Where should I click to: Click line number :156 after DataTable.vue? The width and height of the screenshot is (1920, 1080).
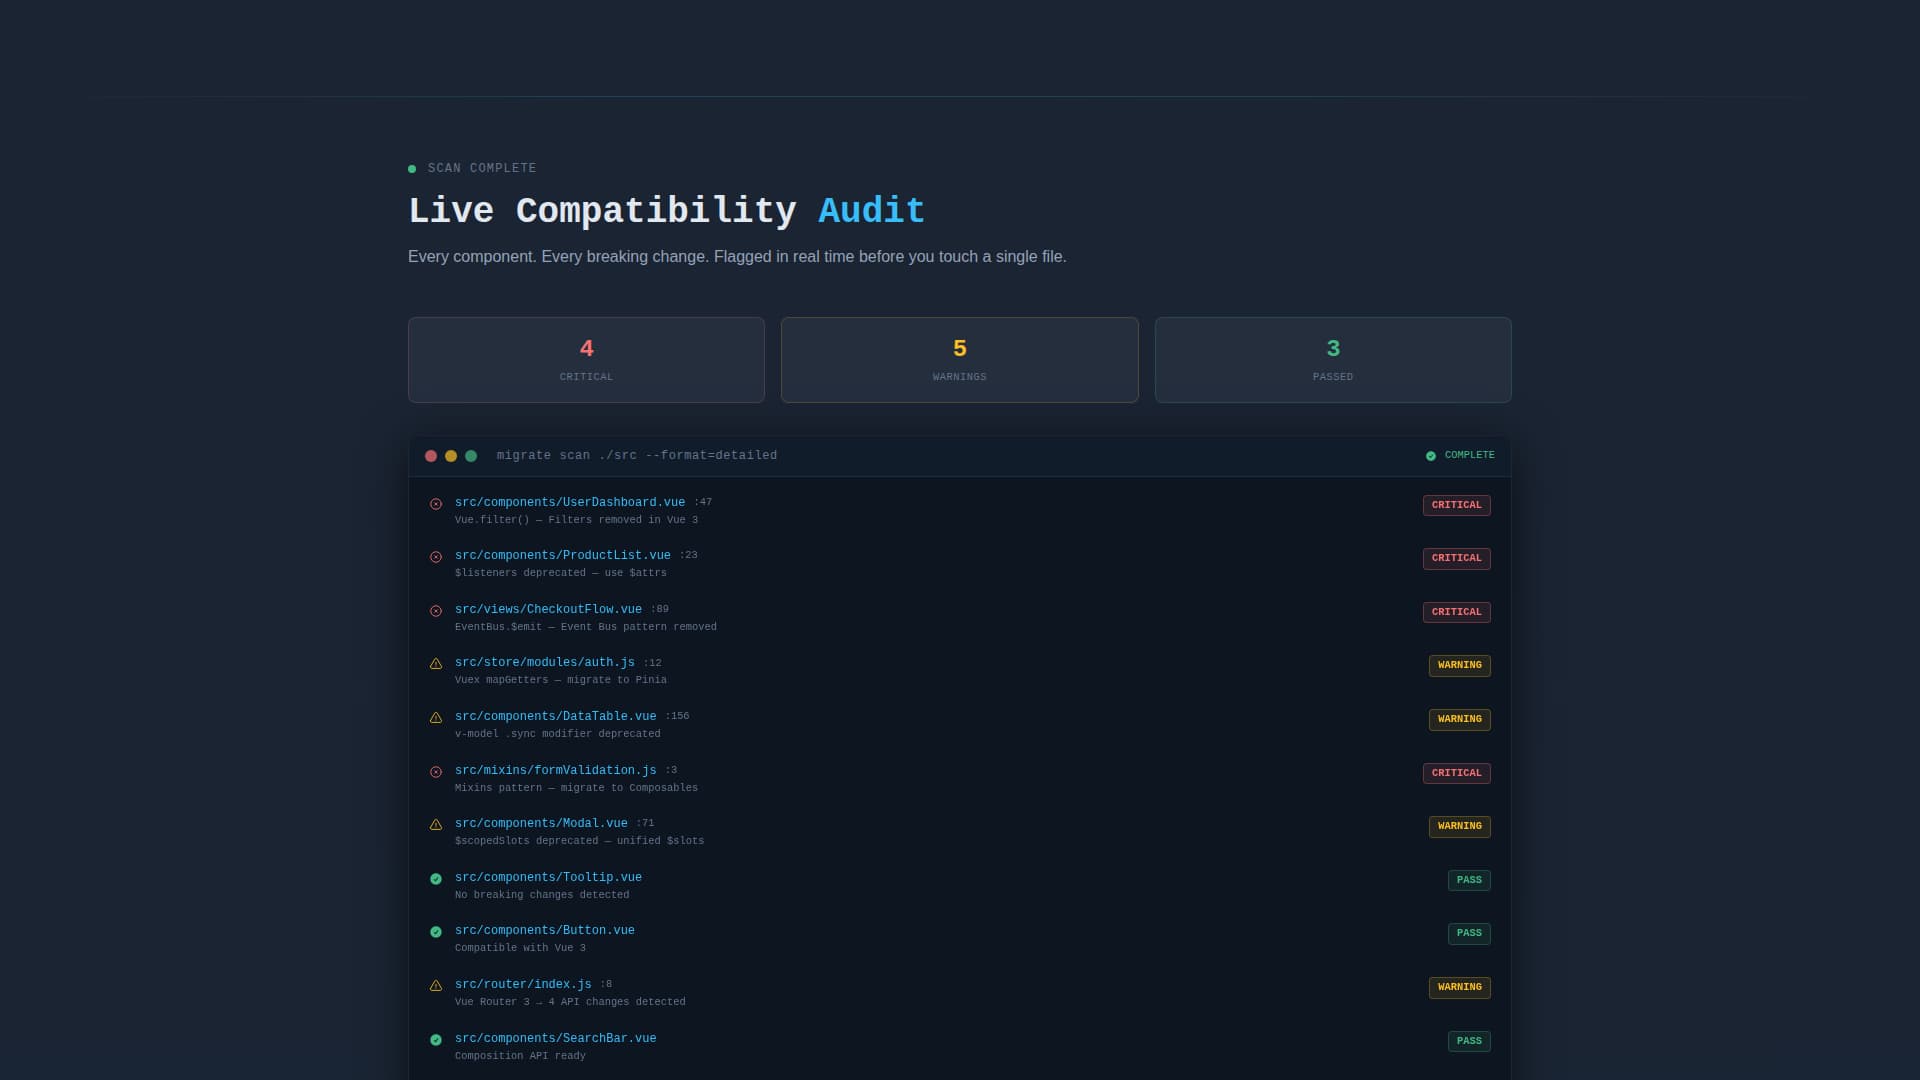(x=677, y=716)
